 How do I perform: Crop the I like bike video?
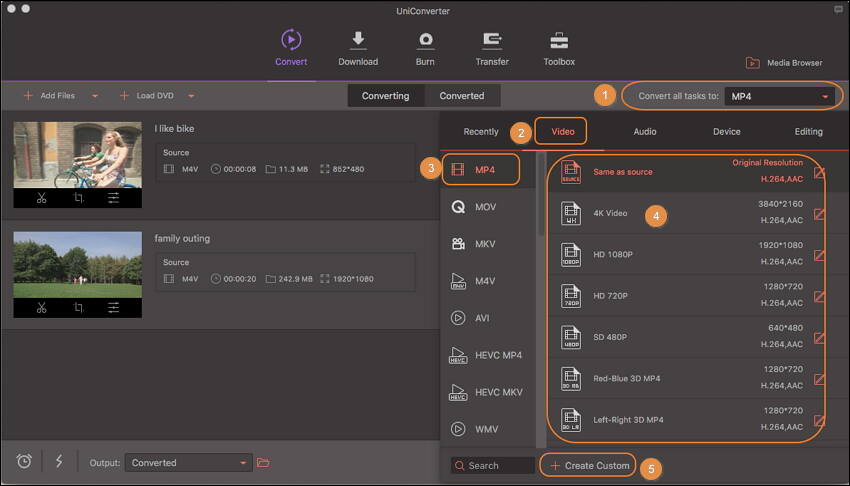coord(78,198)
